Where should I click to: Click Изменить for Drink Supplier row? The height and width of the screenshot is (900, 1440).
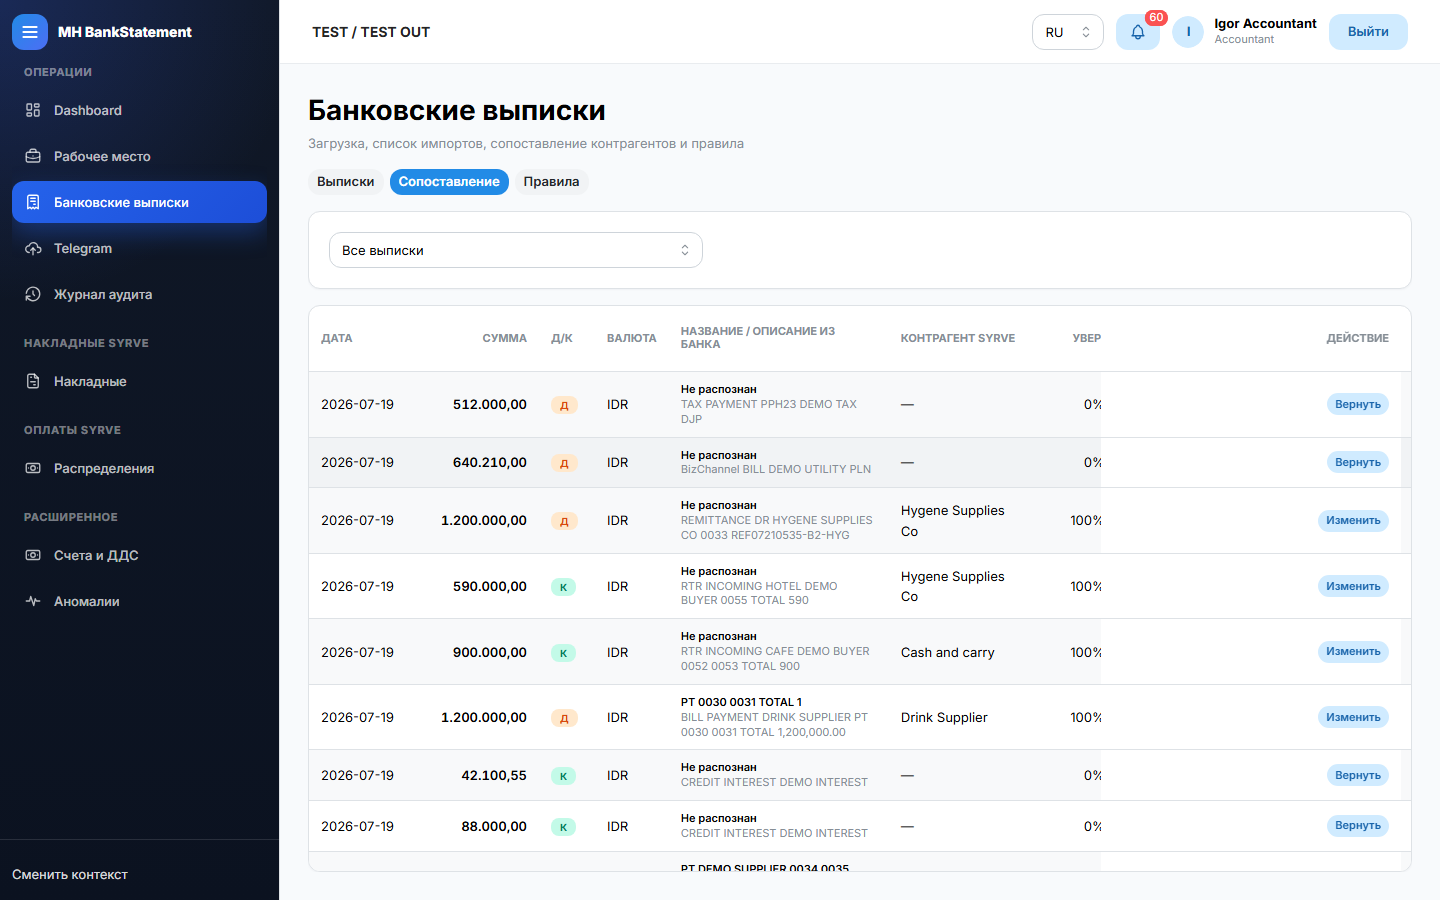click(1353, 717)
